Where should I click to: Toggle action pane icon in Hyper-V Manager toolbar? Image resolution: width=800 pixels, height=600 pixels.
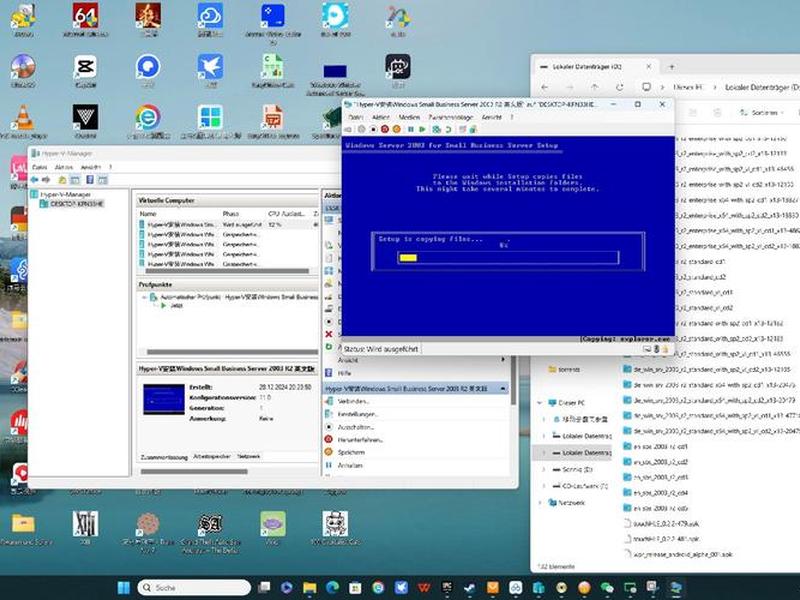[103, 180]
